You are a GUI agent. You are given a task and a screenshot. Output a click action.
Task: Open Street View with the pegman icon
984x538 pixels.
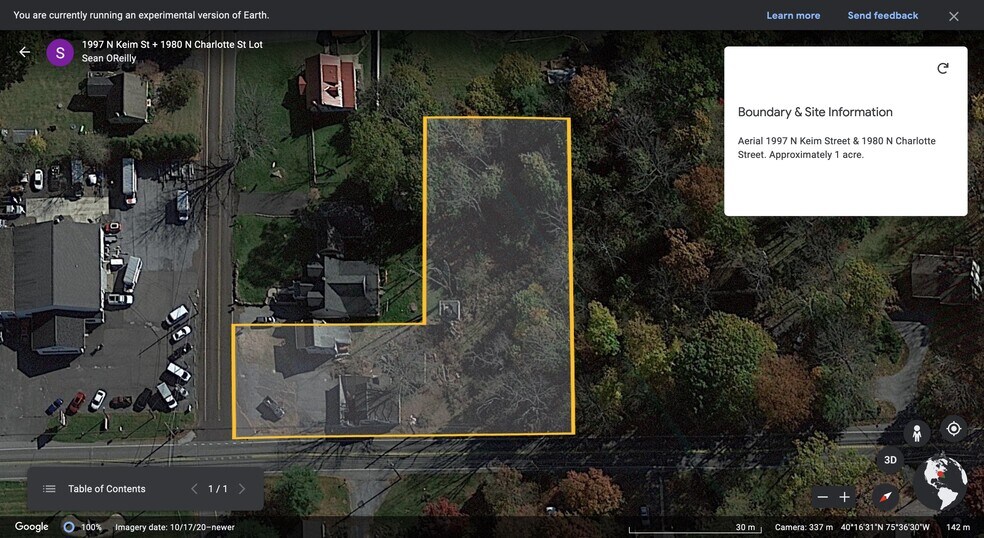915,433
